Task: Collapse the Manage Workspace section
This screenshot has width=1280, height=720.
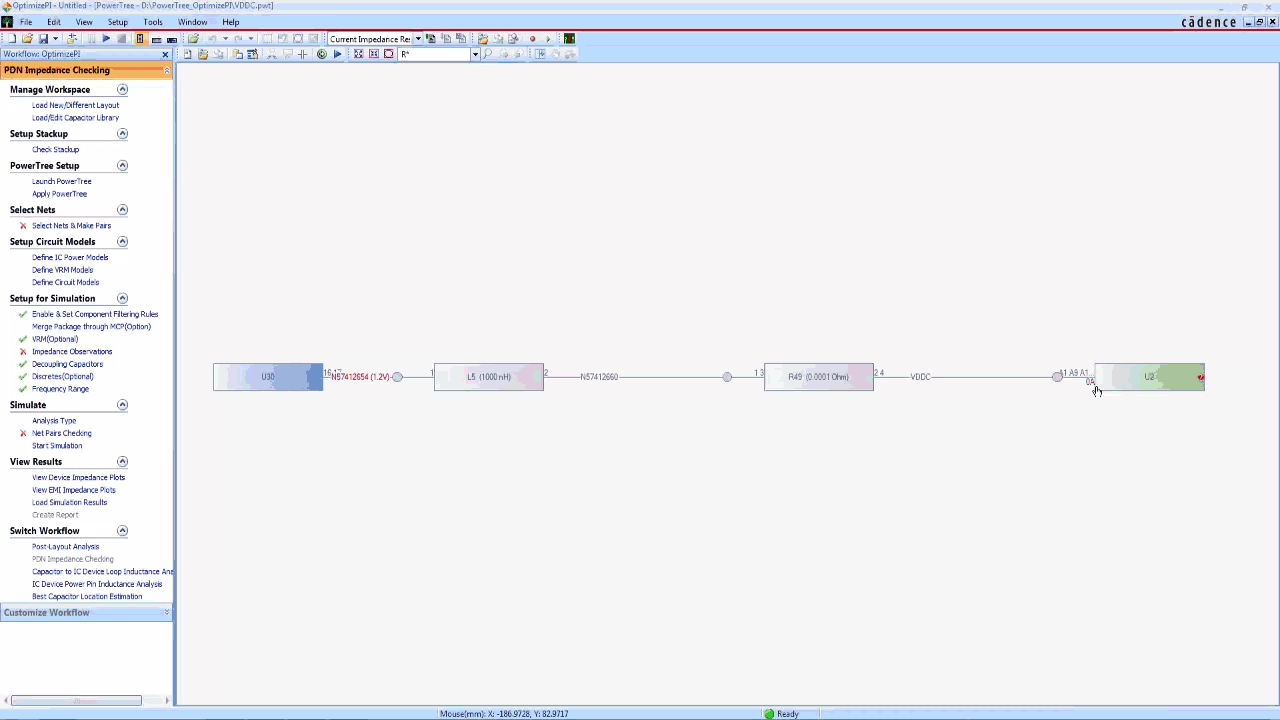Action: (122, 90)
